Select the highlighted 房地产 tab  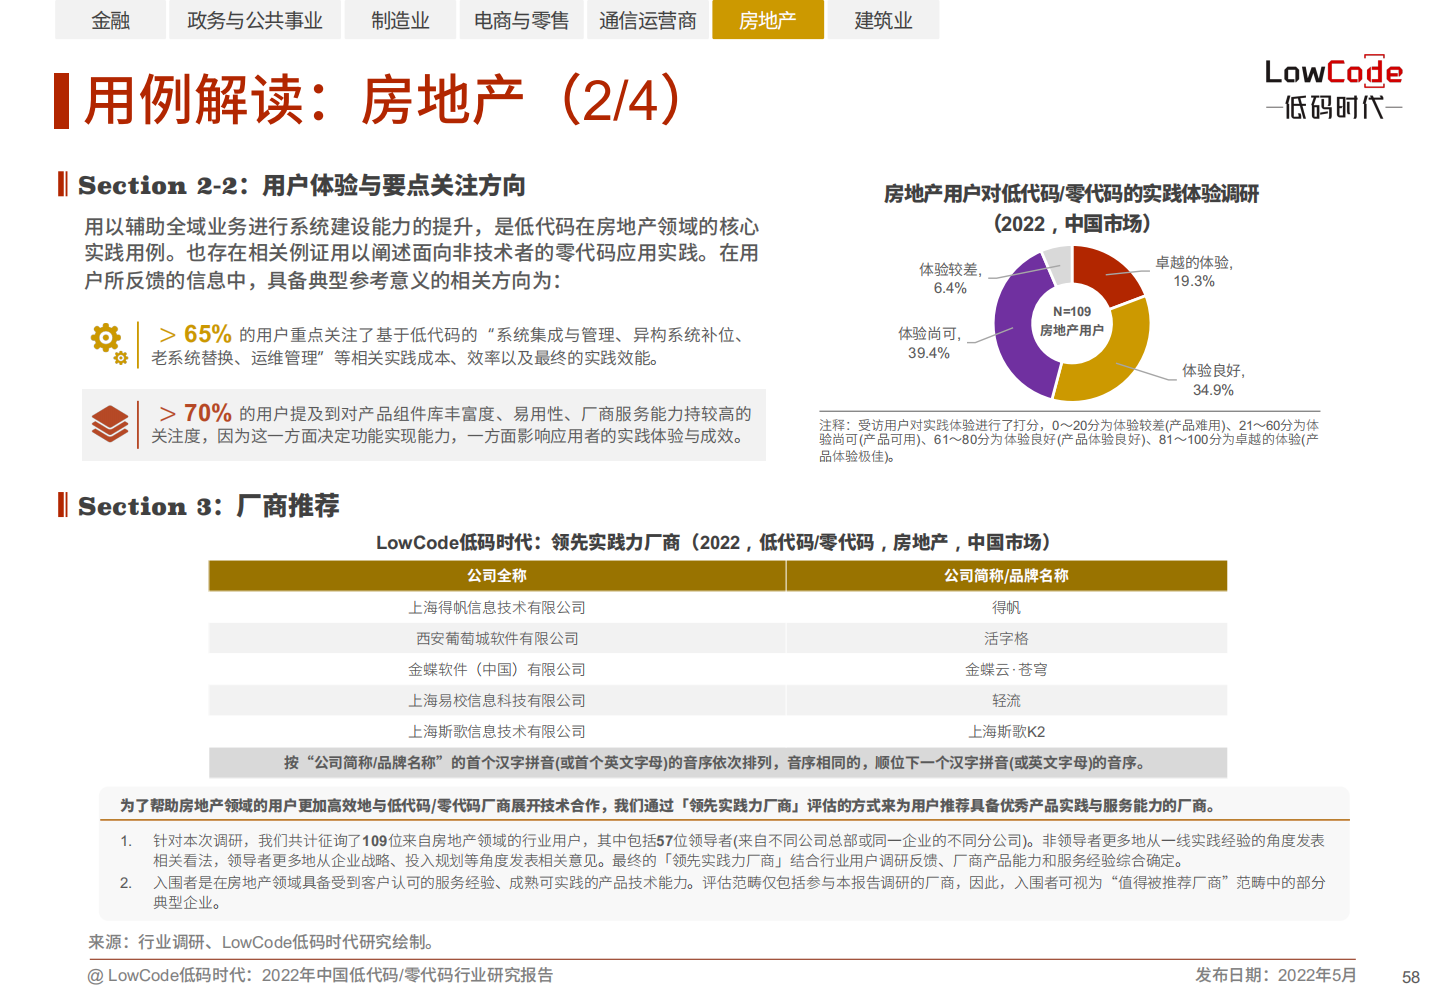[768, 20]
